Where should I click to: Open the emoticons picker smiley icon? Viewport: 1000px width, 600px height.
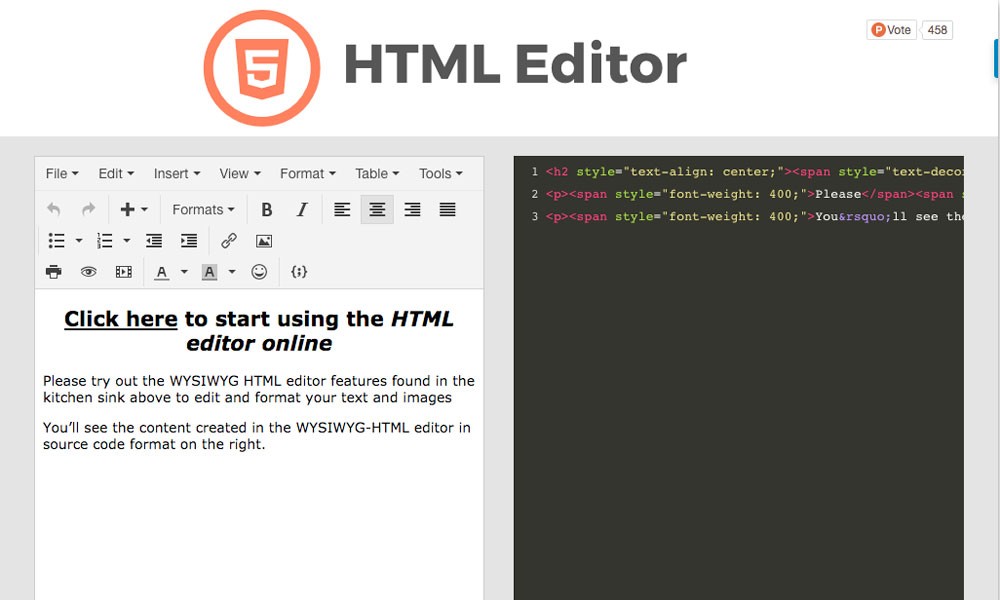(259, 272)
